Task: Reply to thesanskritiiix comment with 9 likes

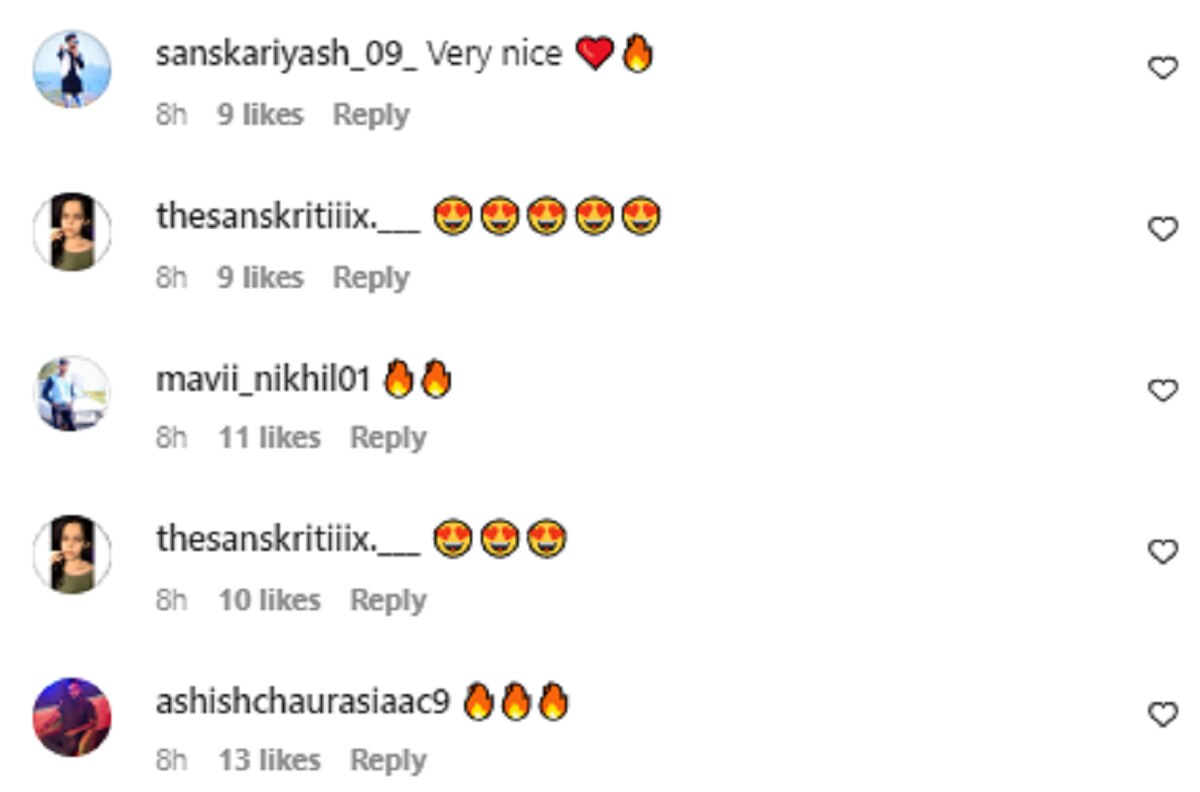Action: click(371, 277)
